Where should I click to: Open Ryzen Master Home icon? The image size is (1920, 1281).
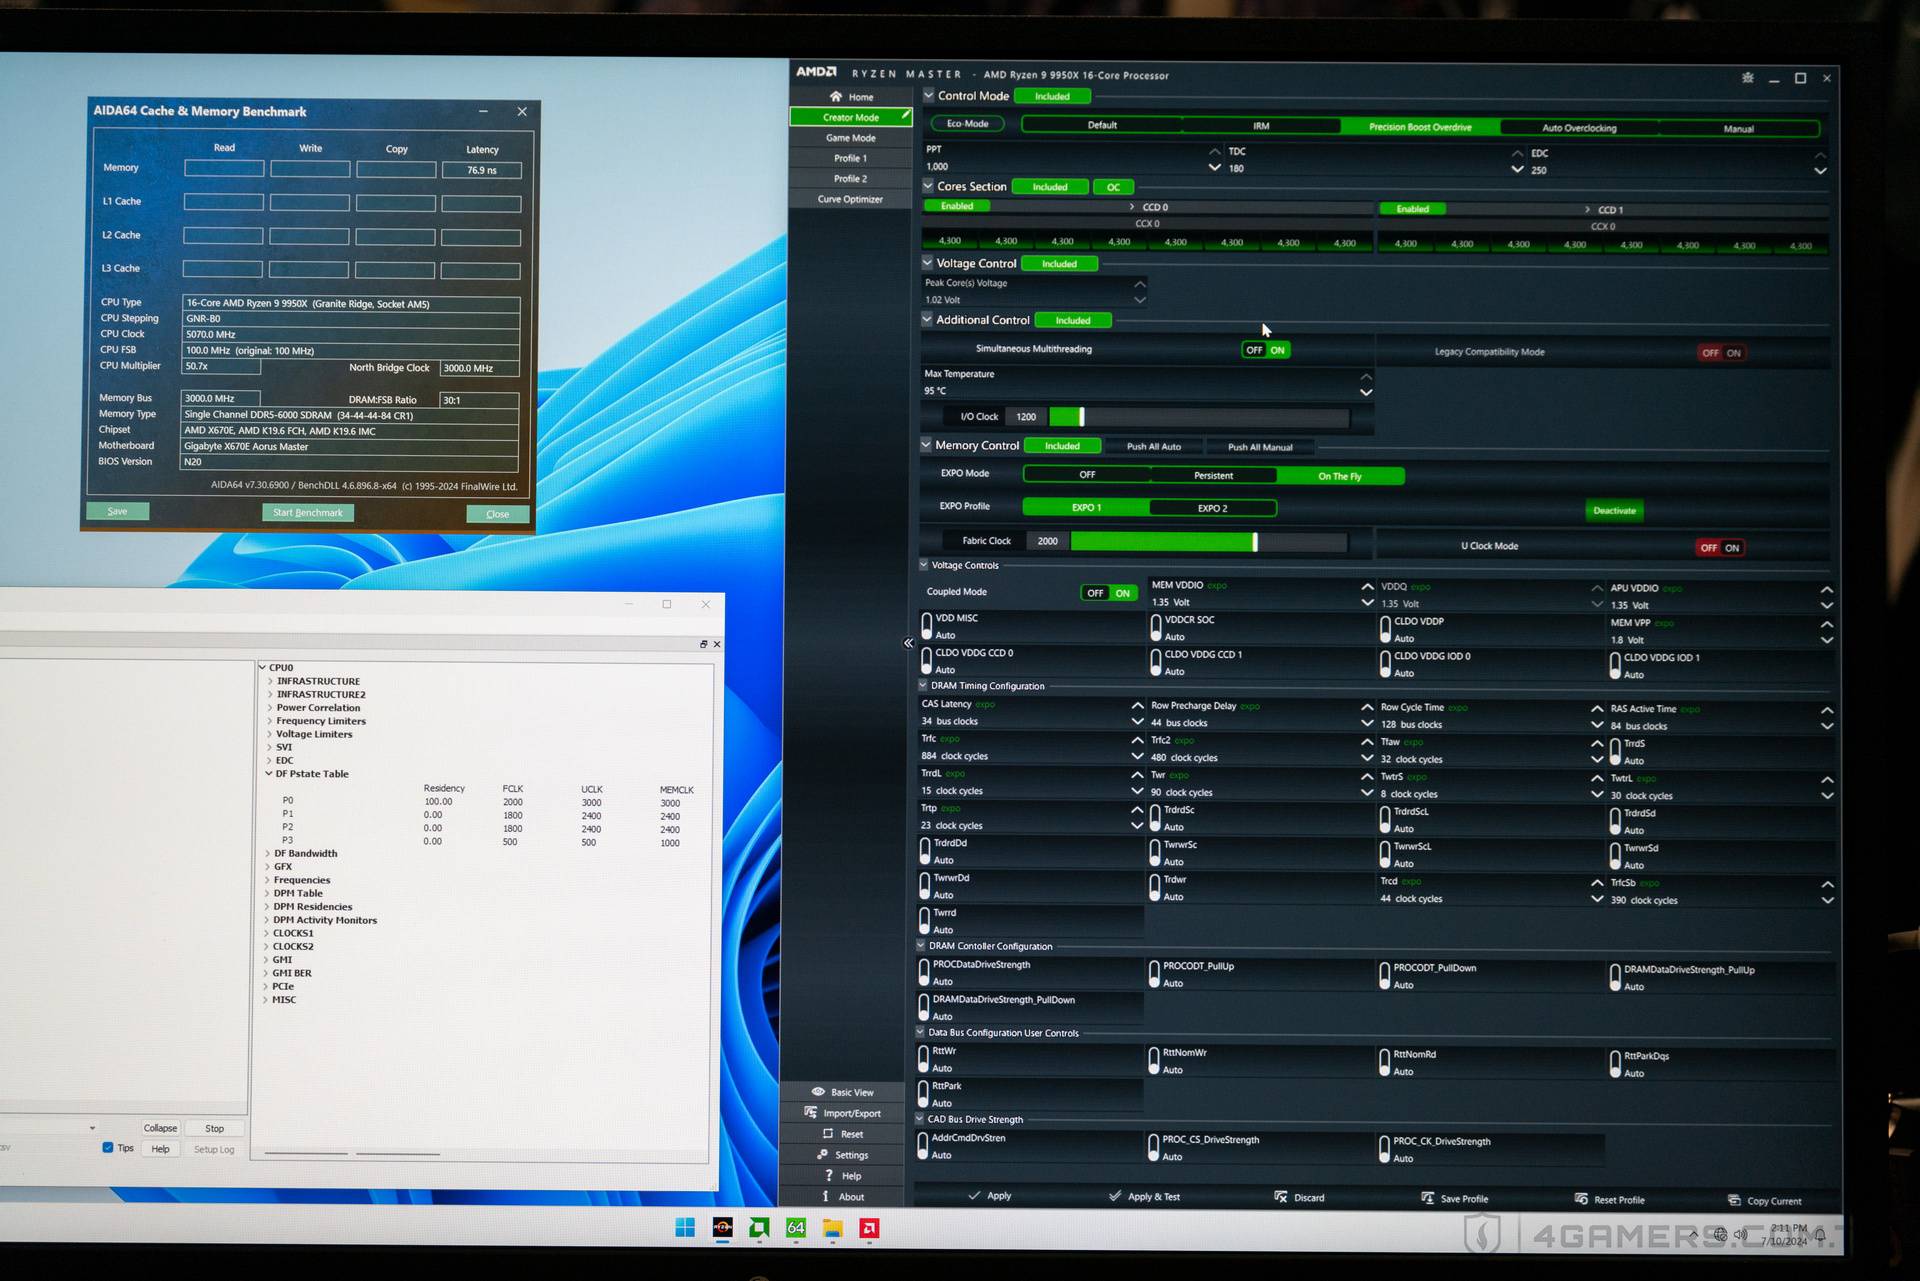[x=835, y=96]
